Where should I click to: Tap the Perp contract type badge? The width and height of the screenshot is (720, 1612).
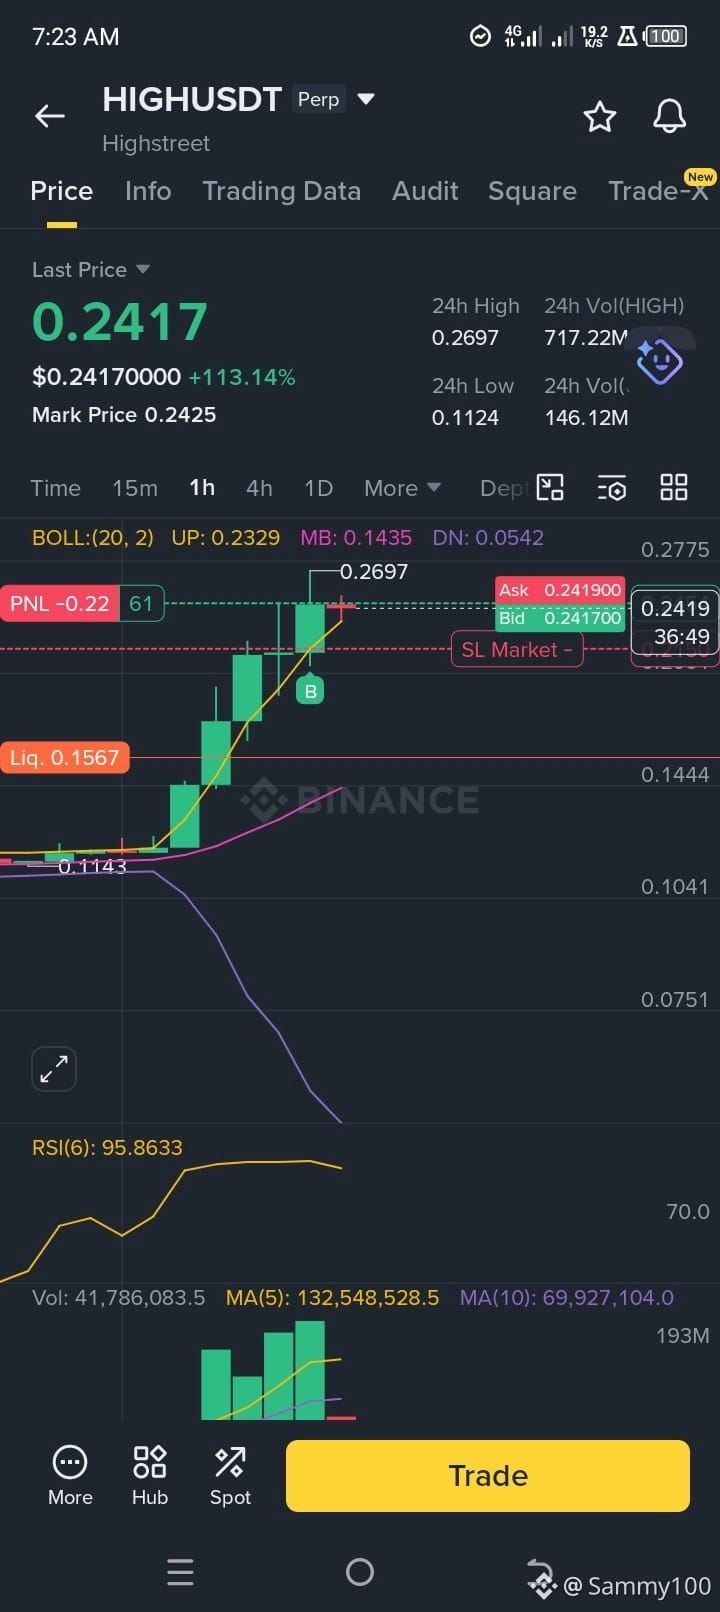pos(318,99)
